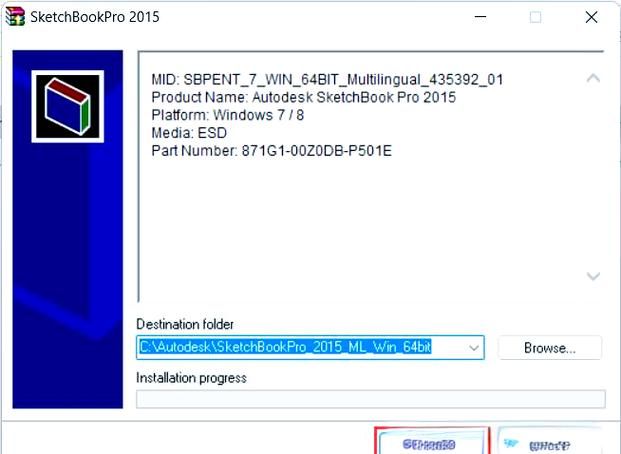This screenshot has height=454, width=621.
Task: Click the WinRAR books icon in title bar
Action: pos(15,17)
